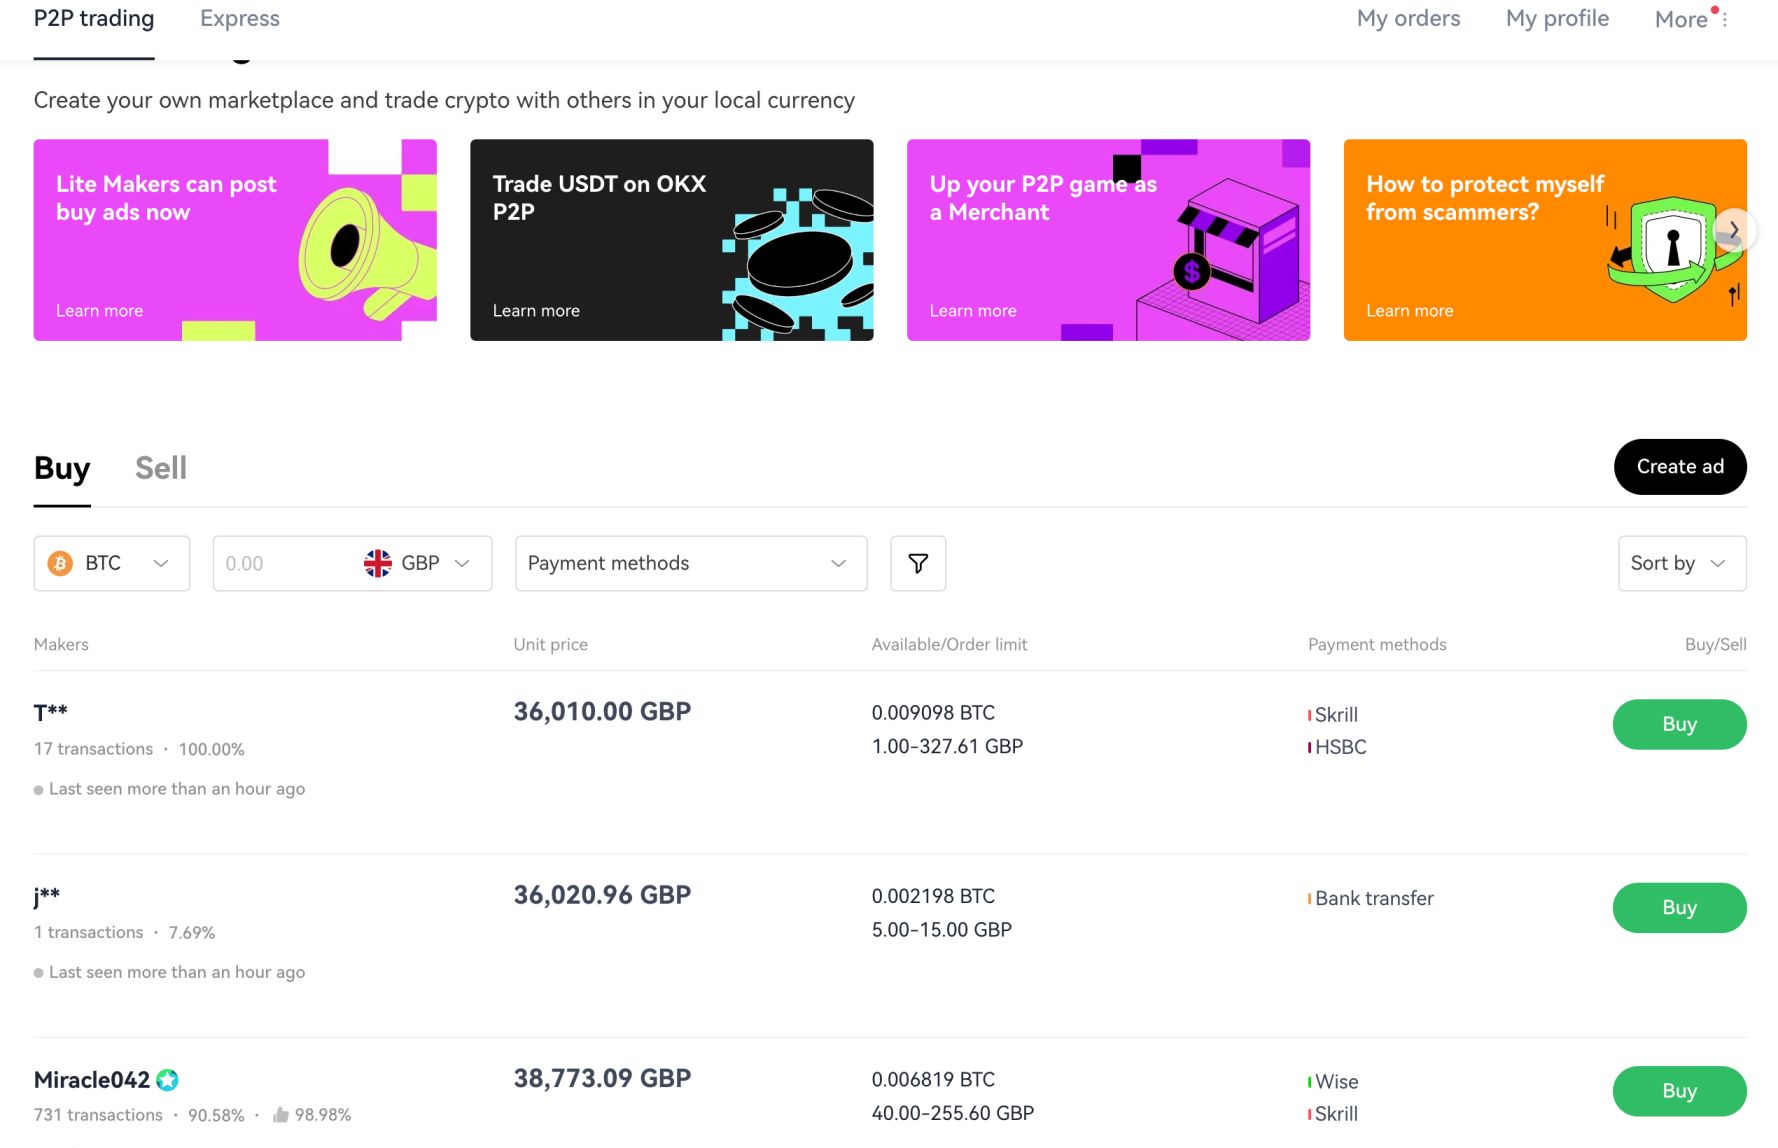The height and width of the screenshot is (1148, 1778).
Task: Open My orders
Action: (x=1408, y=18)
